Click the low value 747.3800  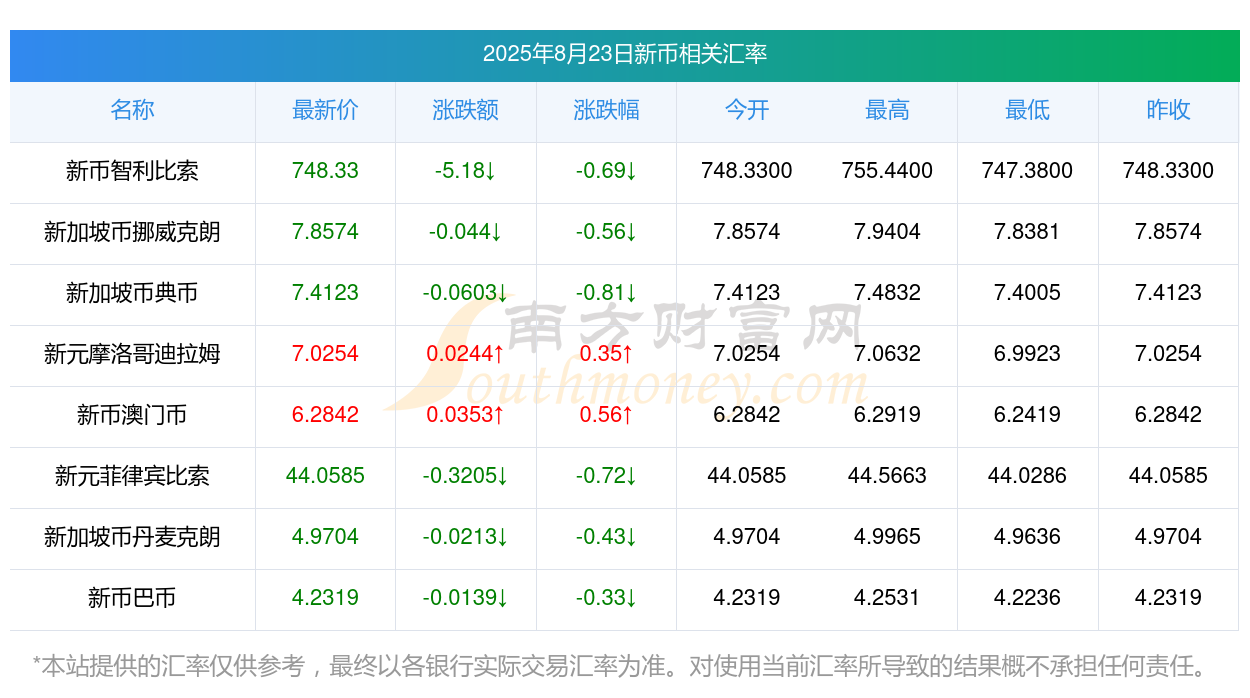point(1028,171)
